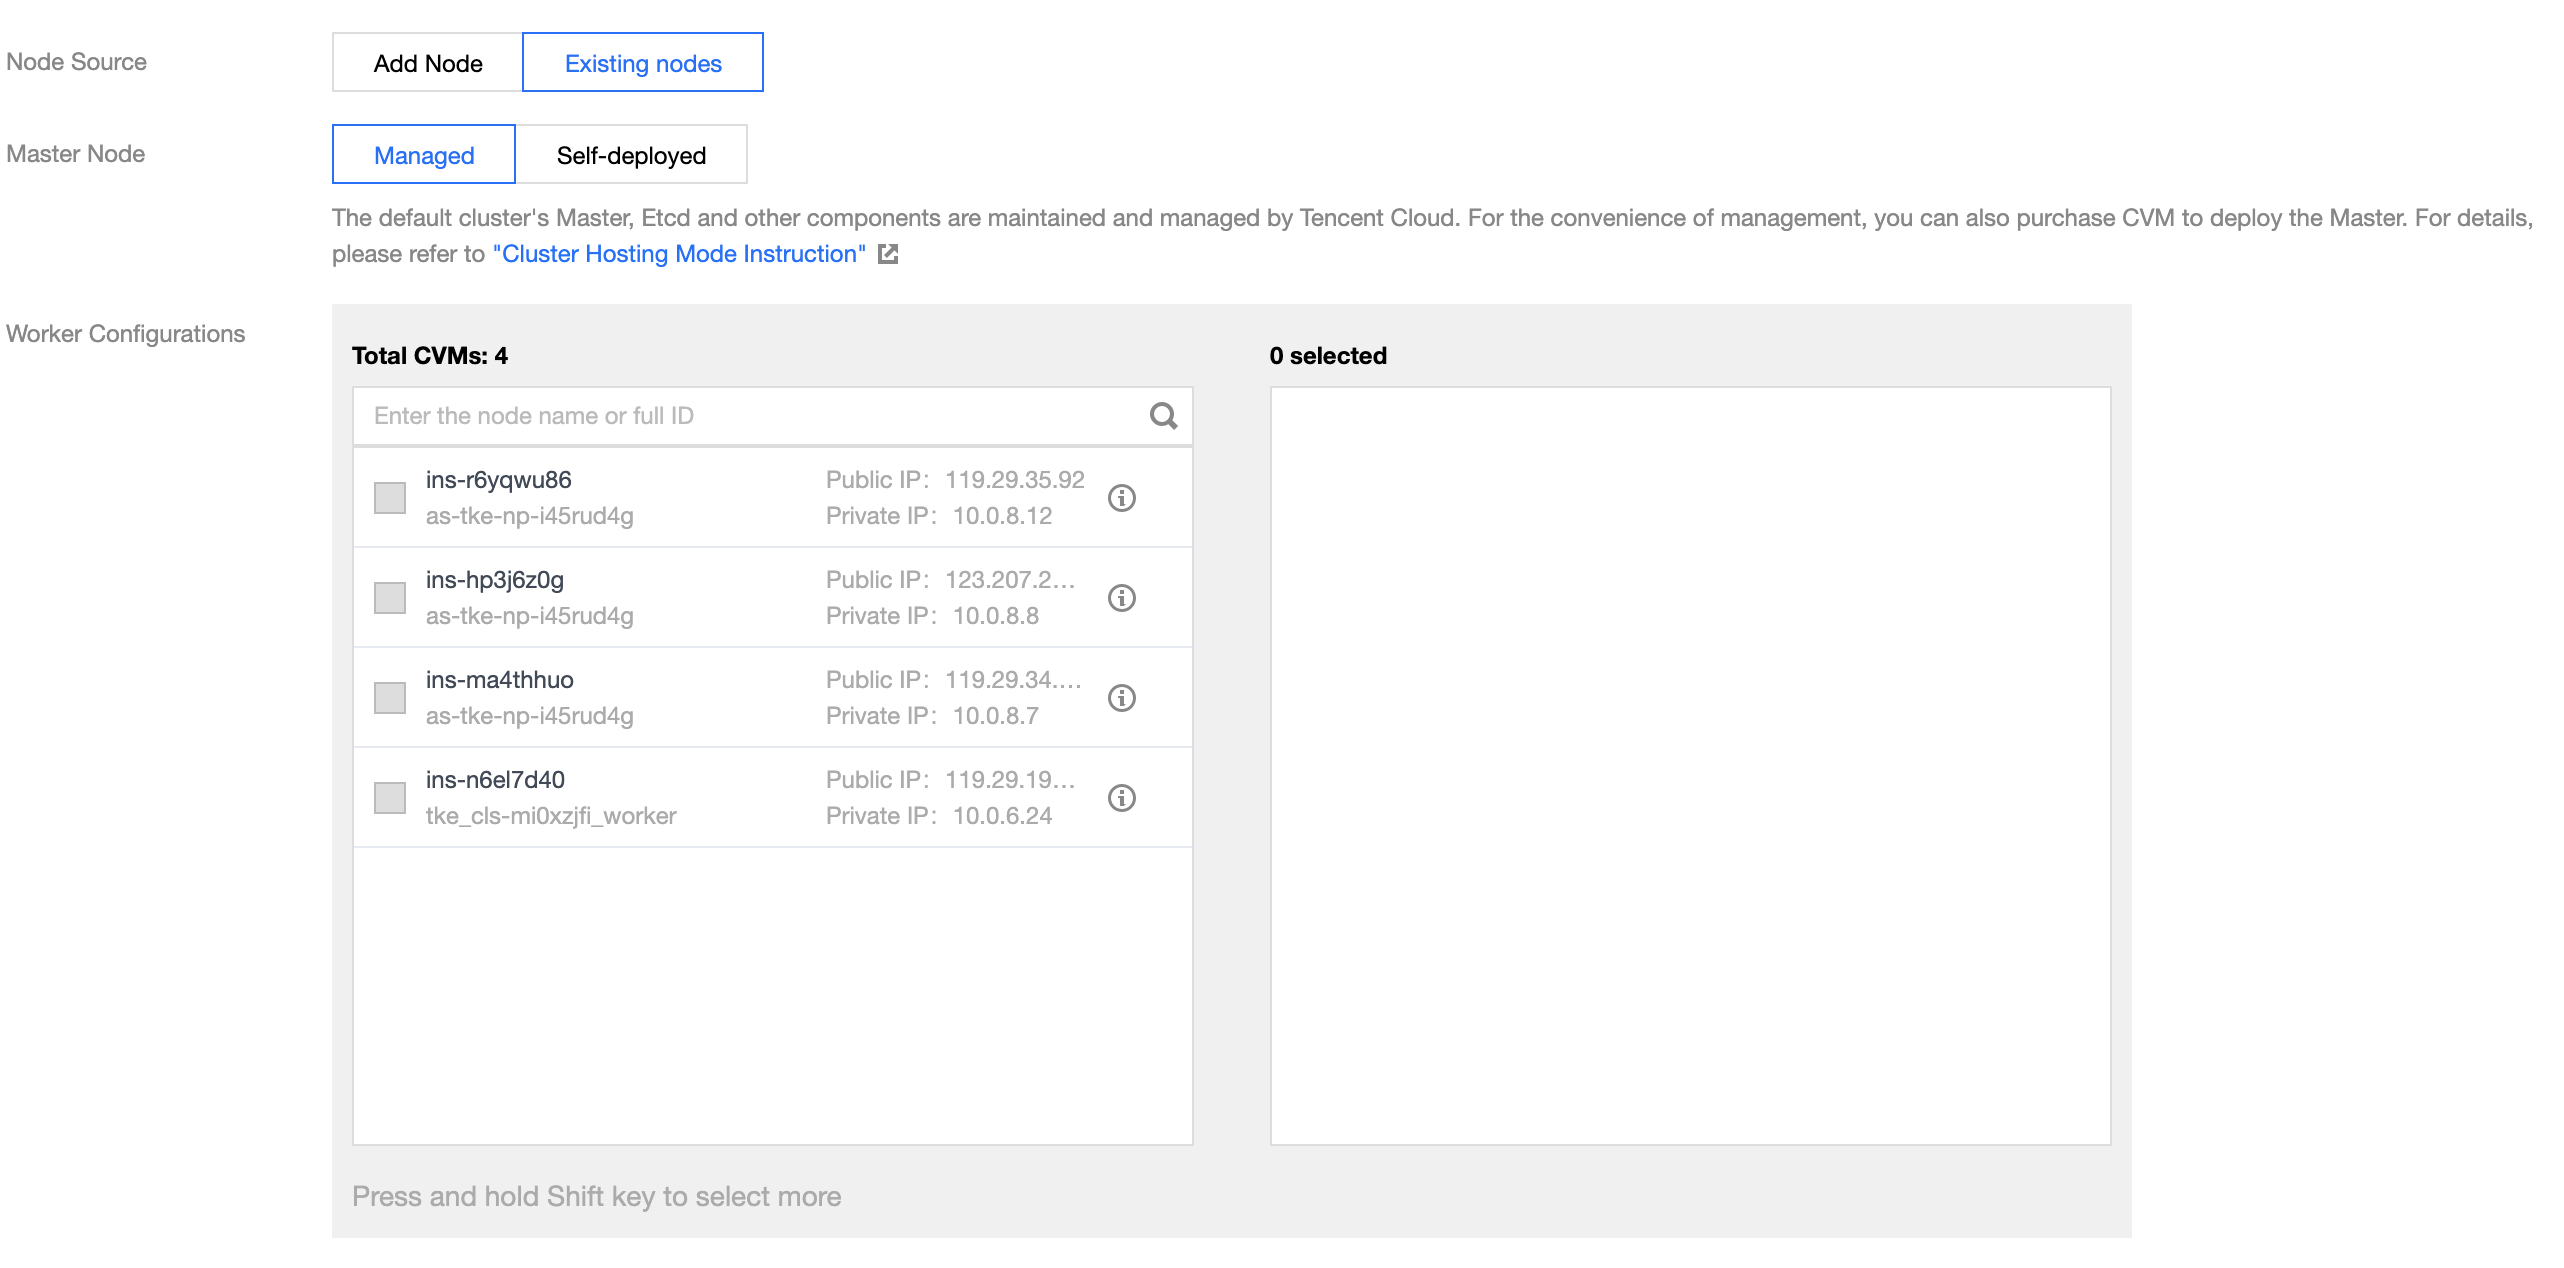This screenshot has height=1268, width=2564.
Task: Click the search magnifier icon
Action: pyautogui.click(x=1163, y=416)
